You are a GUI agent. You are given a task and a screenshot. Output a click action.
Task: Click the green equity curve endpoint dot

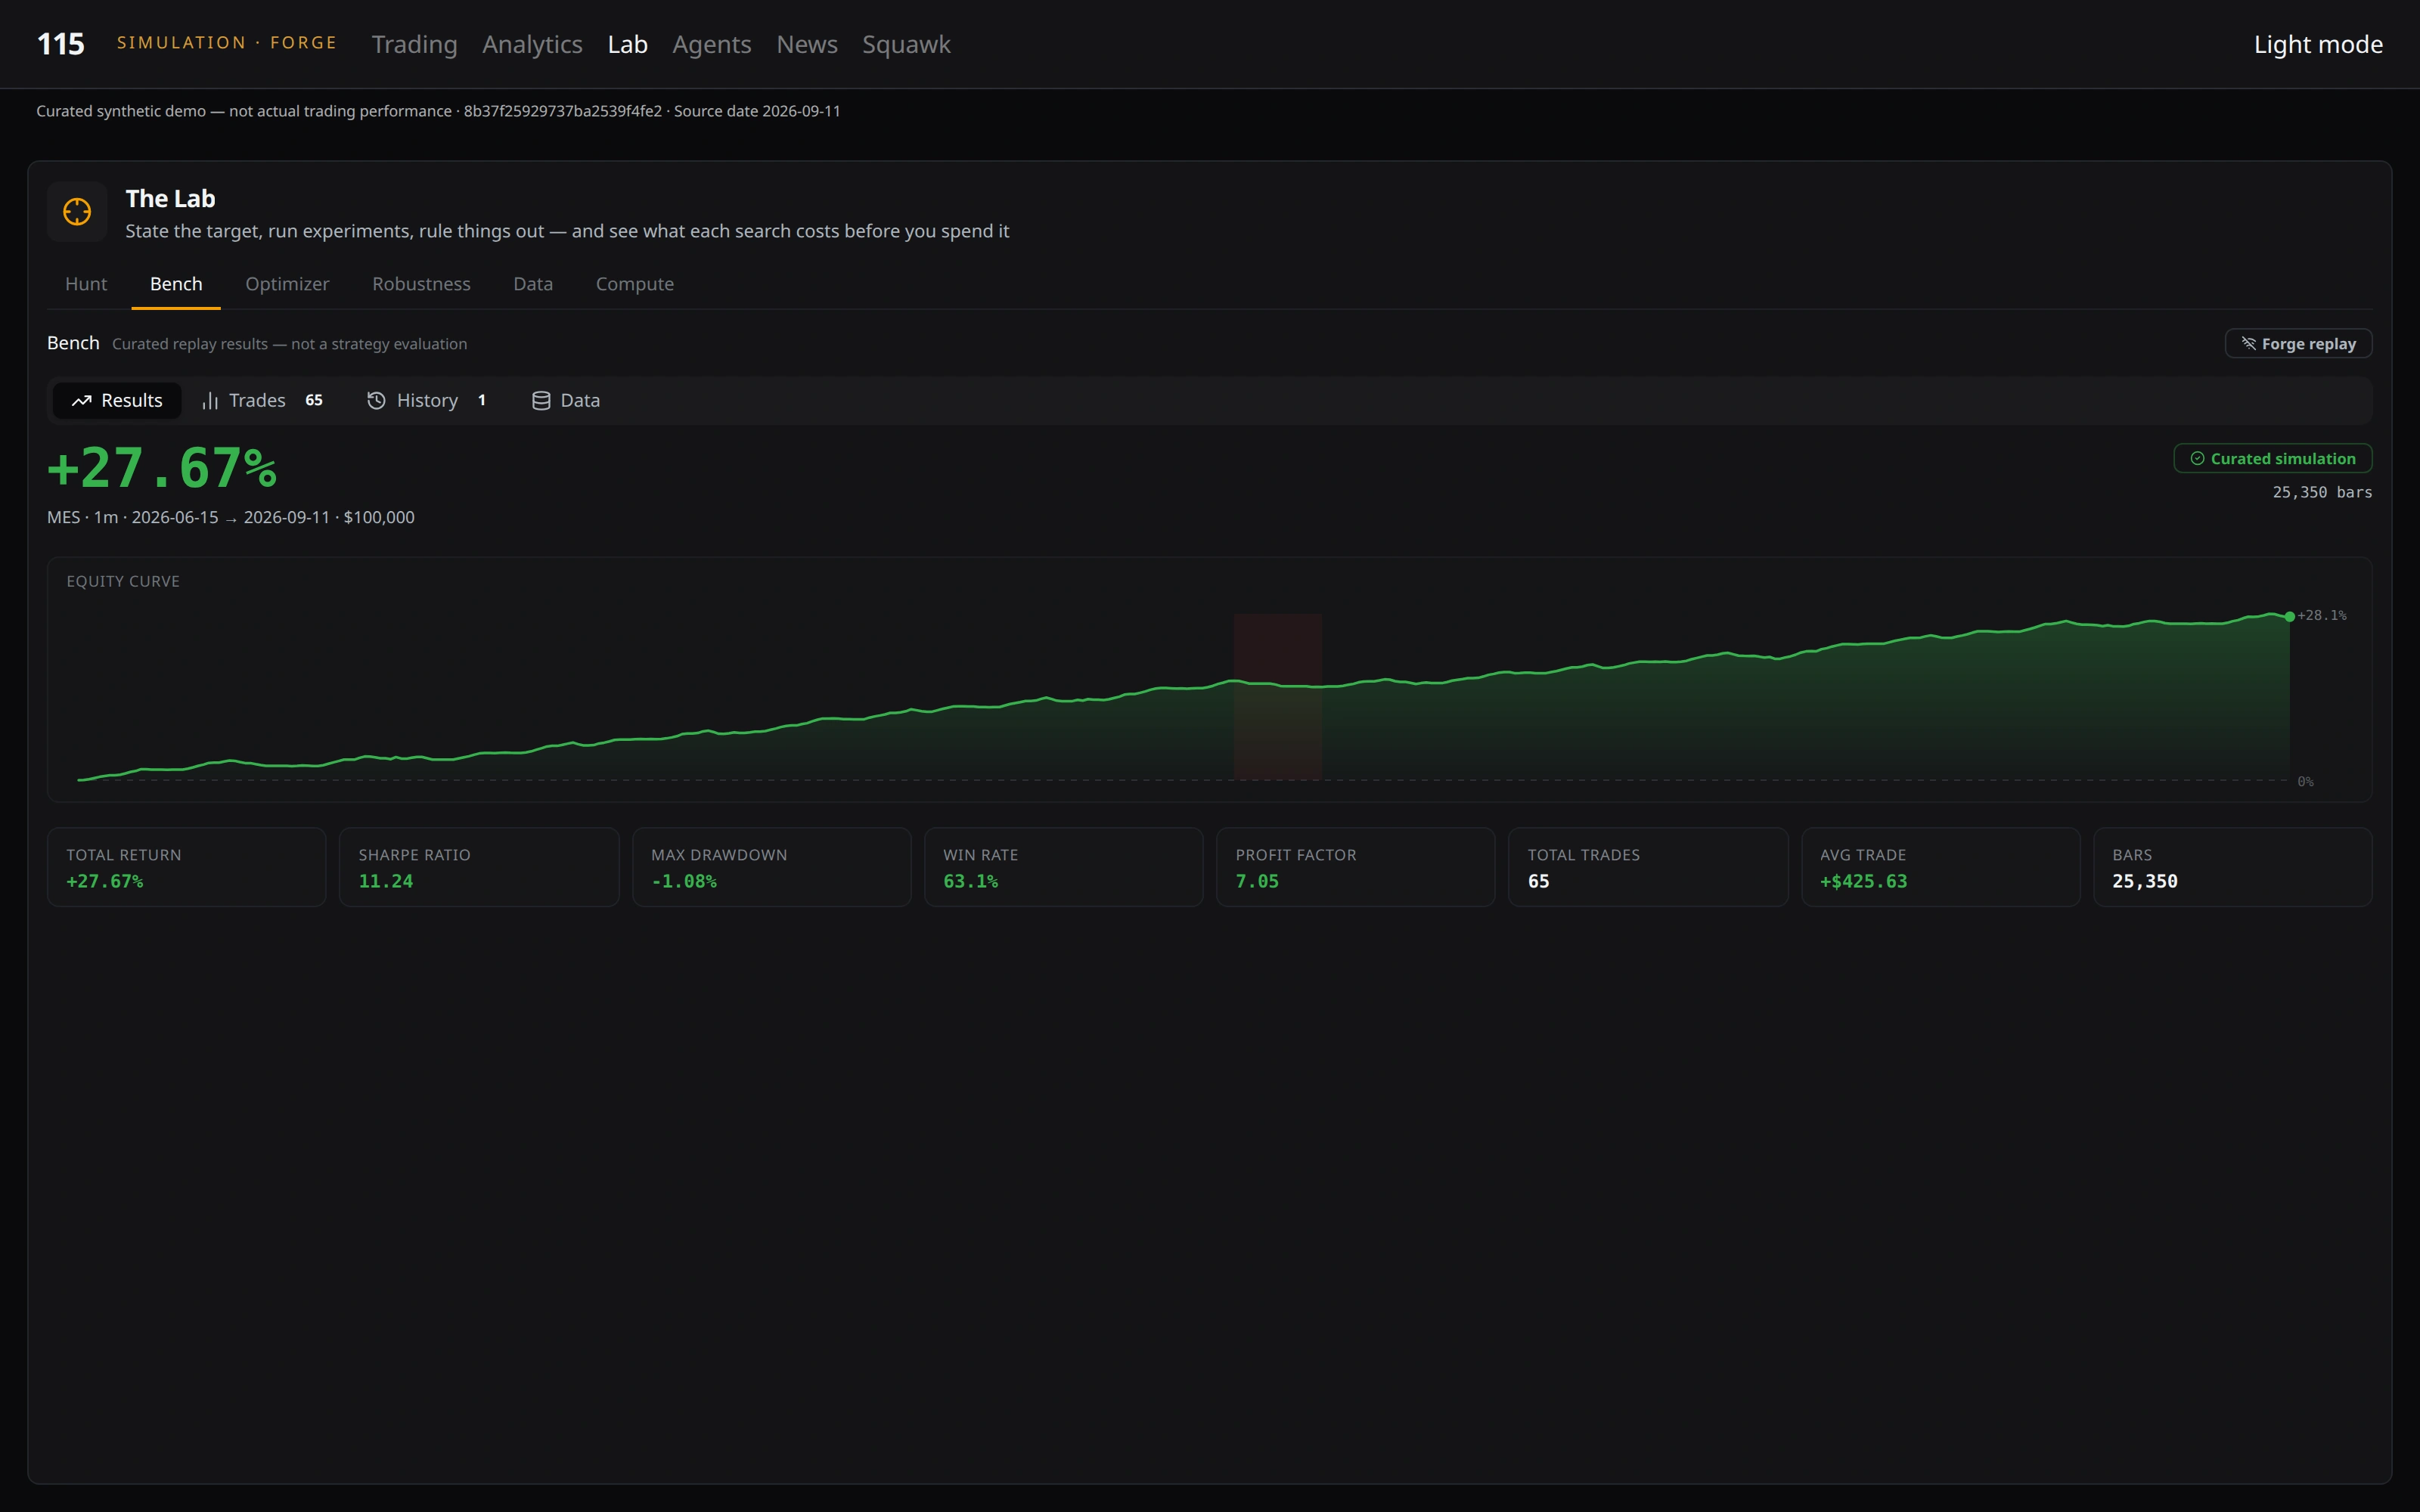(2289, 617)
